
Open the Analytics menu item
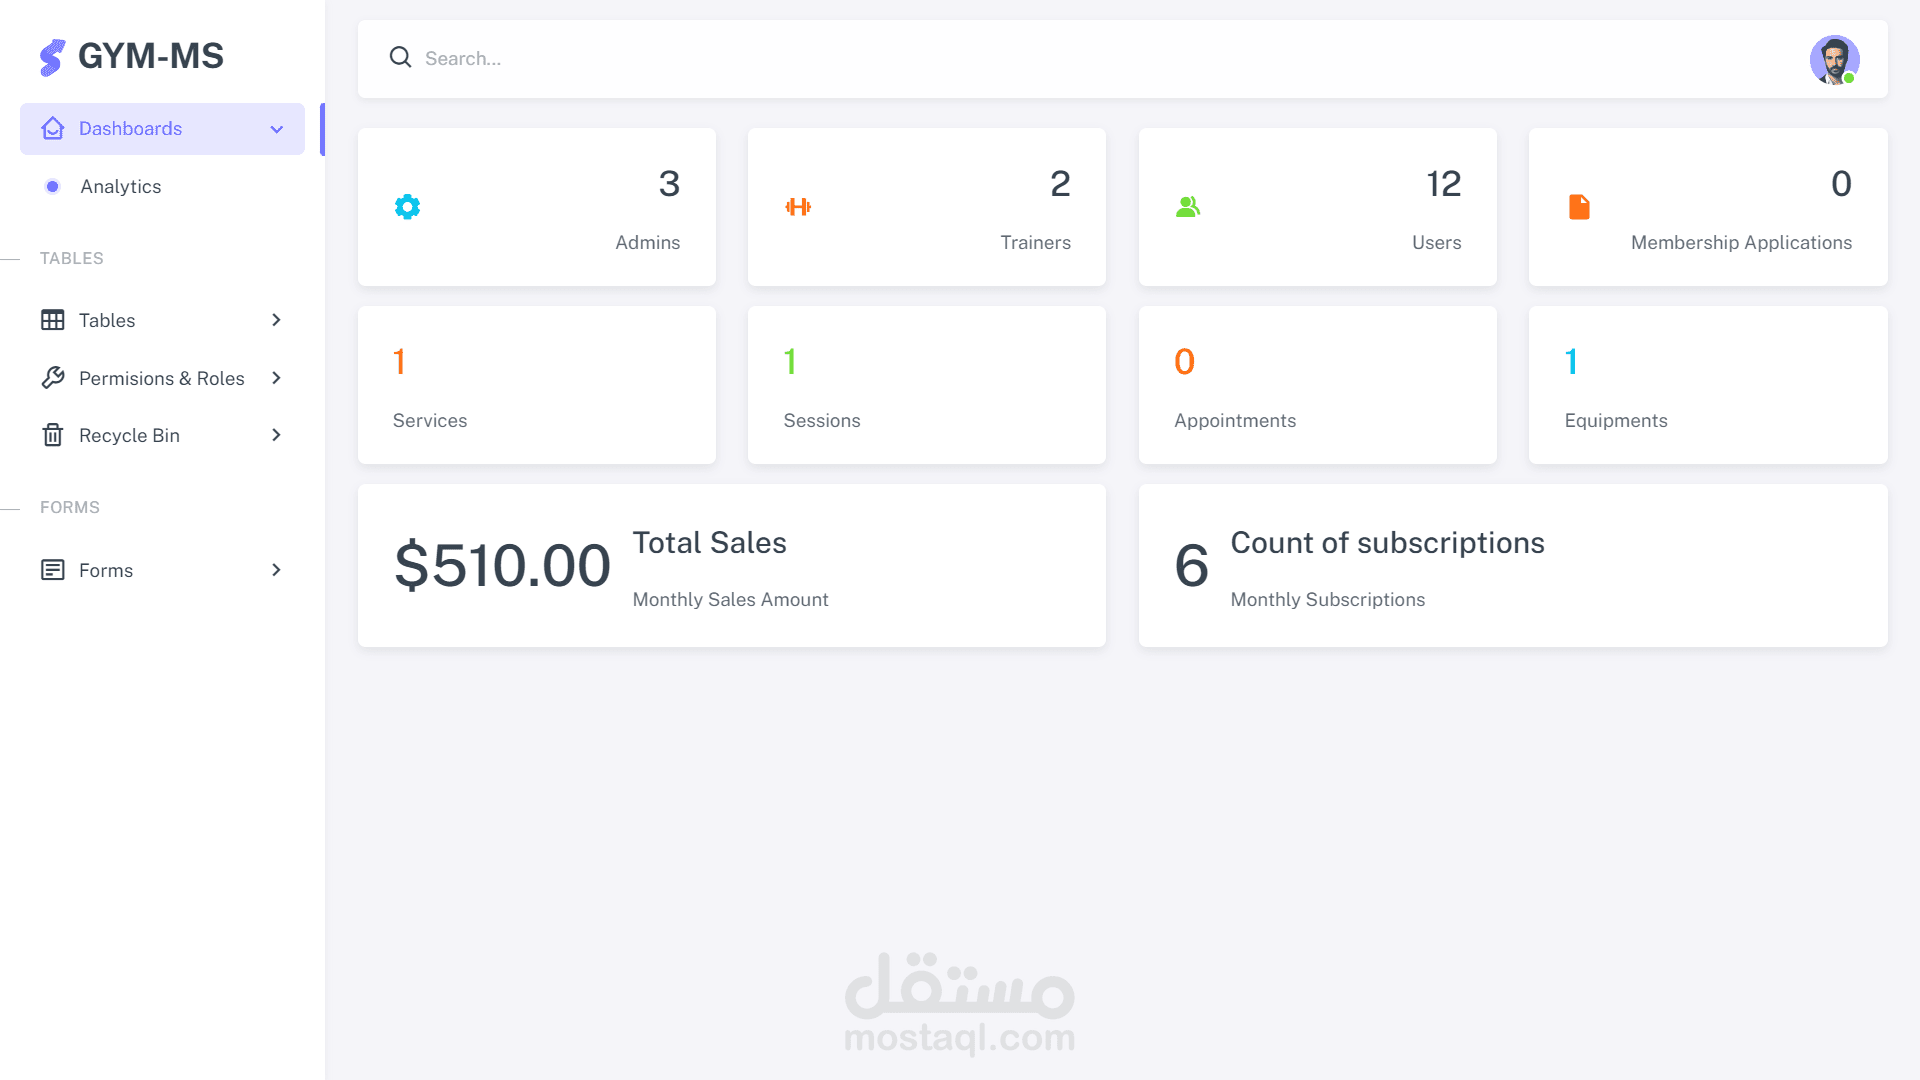(x=120, y=186)
